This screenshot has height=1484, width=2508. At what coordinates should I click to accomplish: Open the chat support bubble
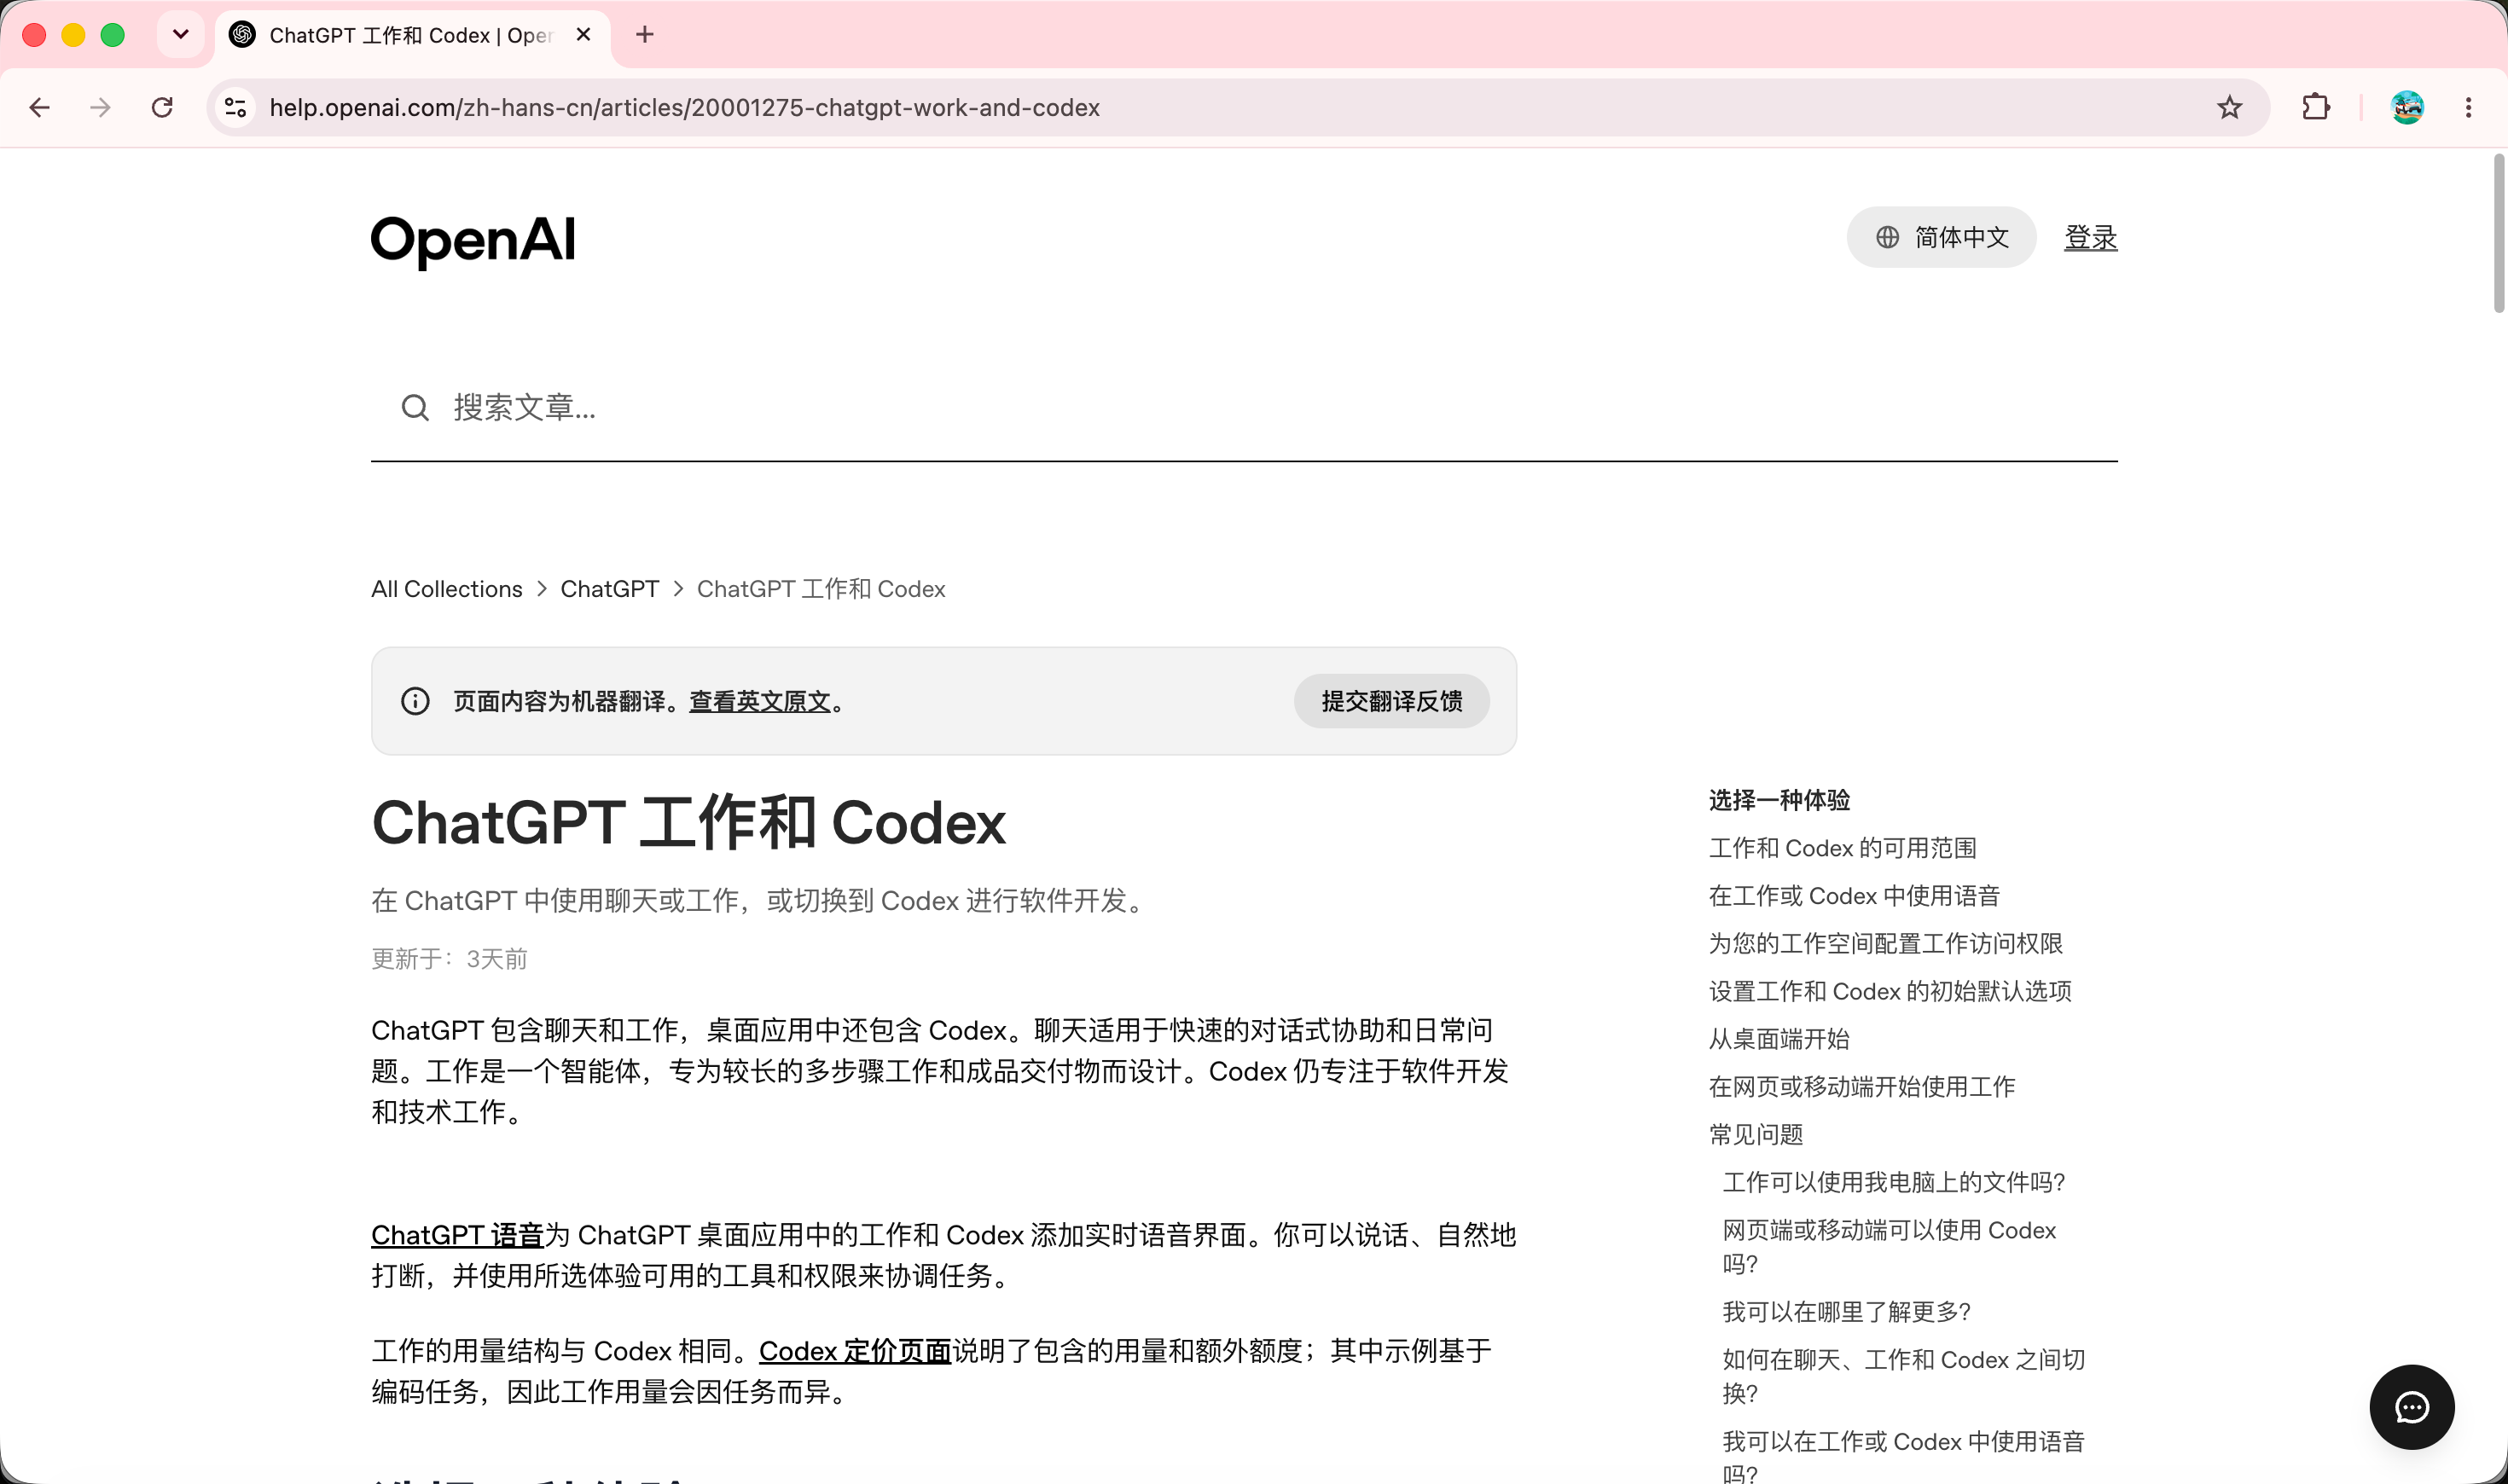pos(2411,1407)
